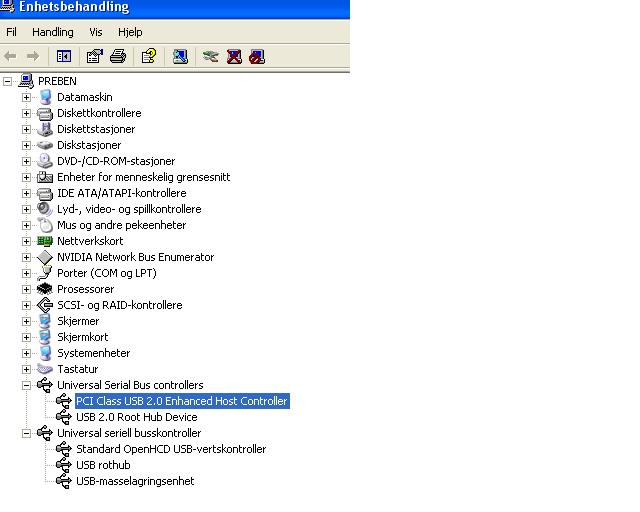Select Enheter for menneskelig grensesnitt
Image resolution: width=640 pixels, height=512 pixels.
pyautogui.click(x=144, y=177)
